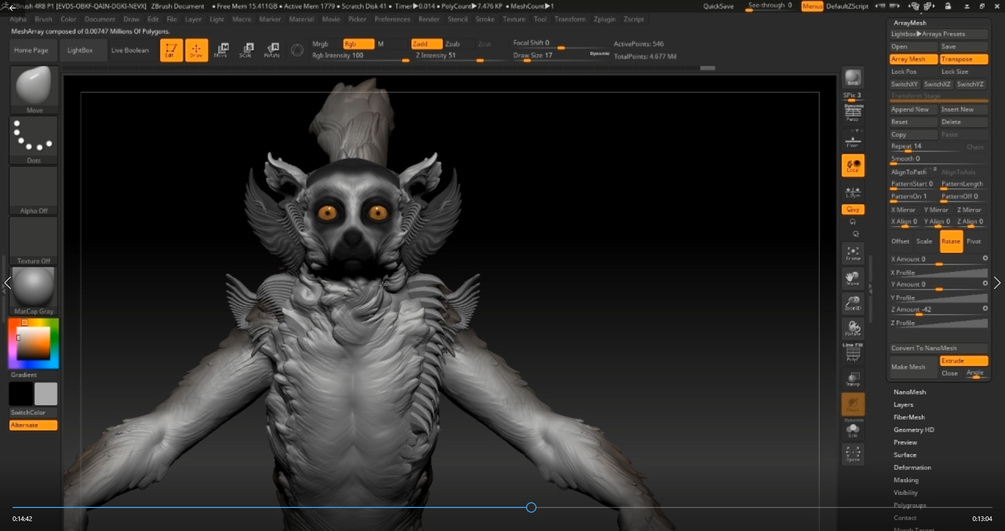1005x531 pixels.
Task: Expand the Deformation section
Action: tap(912, 468)
